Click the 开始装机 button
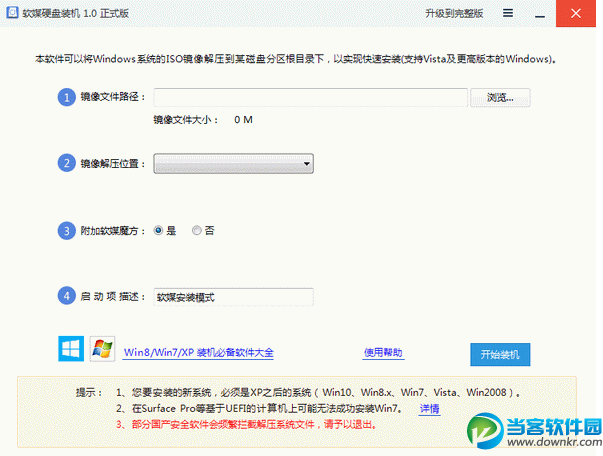 pyautogui.click(x=500, y=354)
